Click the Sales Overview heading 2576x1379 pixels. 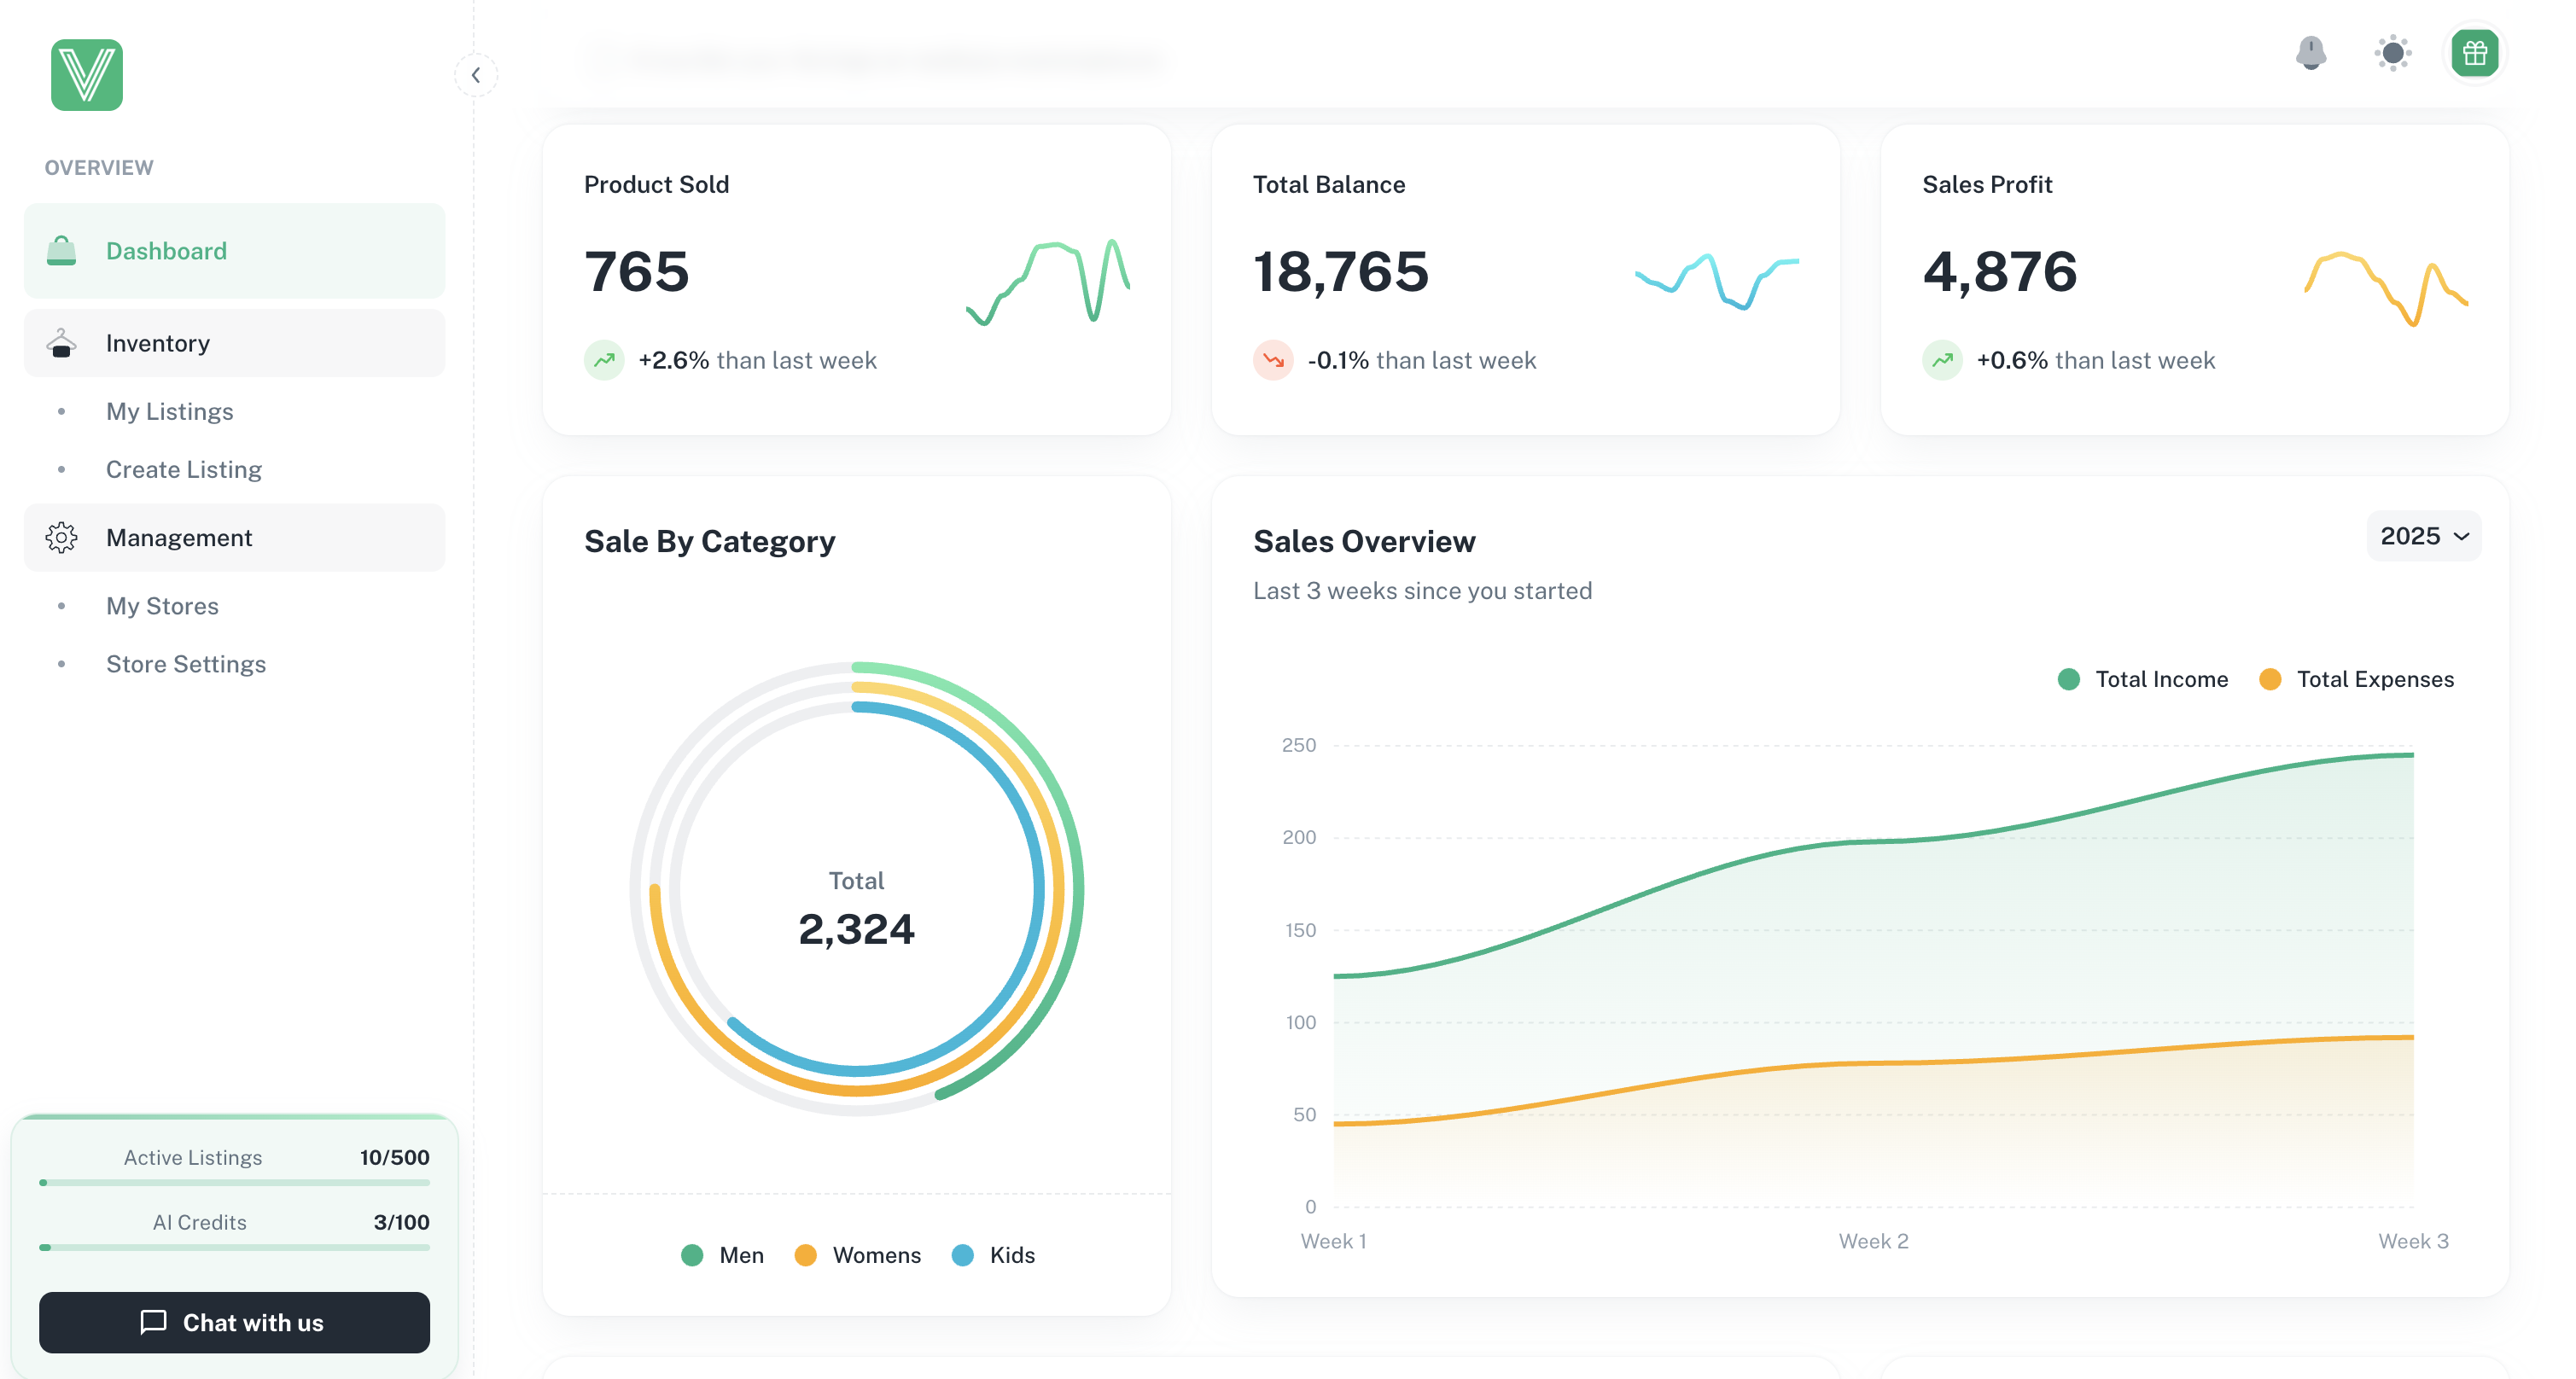click(x=1364, y=541)
